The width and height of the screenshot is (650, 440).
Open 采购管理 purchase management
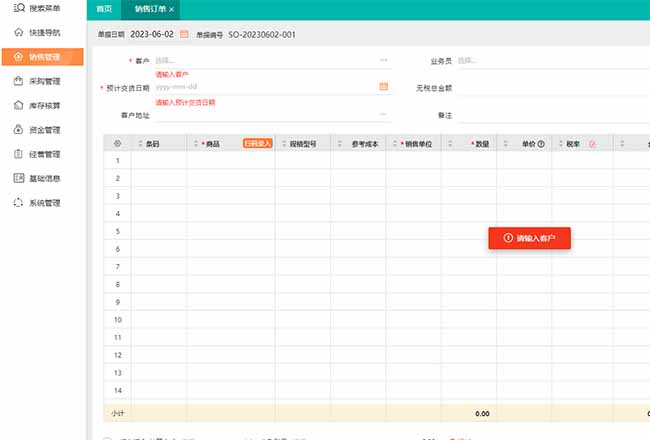tap(44, 81)
